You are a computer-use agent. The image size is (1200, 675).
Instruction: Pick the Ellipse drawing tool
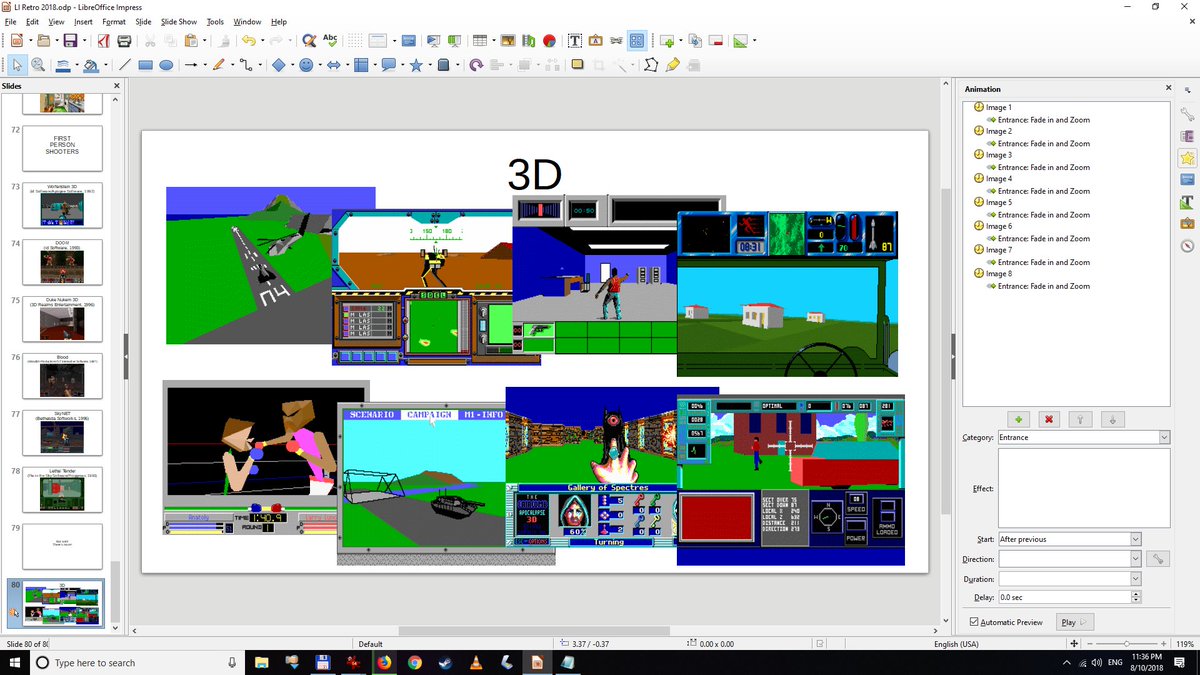point(166,65)
